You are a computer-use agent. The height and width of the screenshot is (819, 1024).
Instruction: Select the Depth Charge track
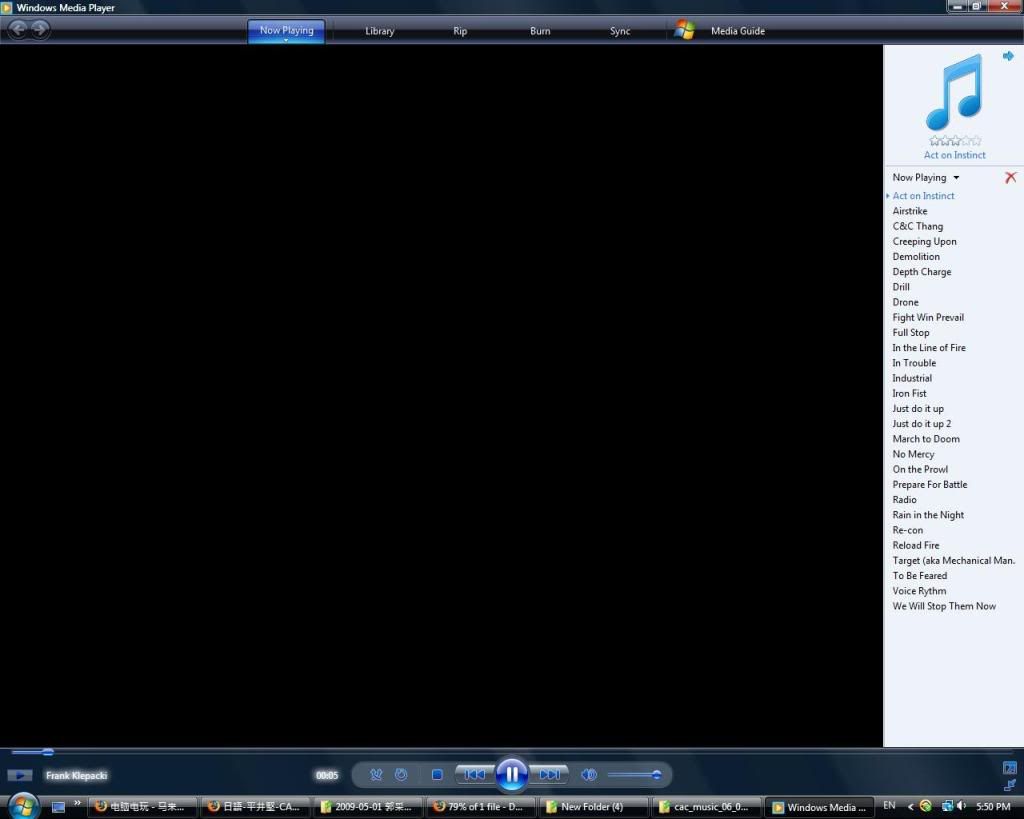pos(921,272)
